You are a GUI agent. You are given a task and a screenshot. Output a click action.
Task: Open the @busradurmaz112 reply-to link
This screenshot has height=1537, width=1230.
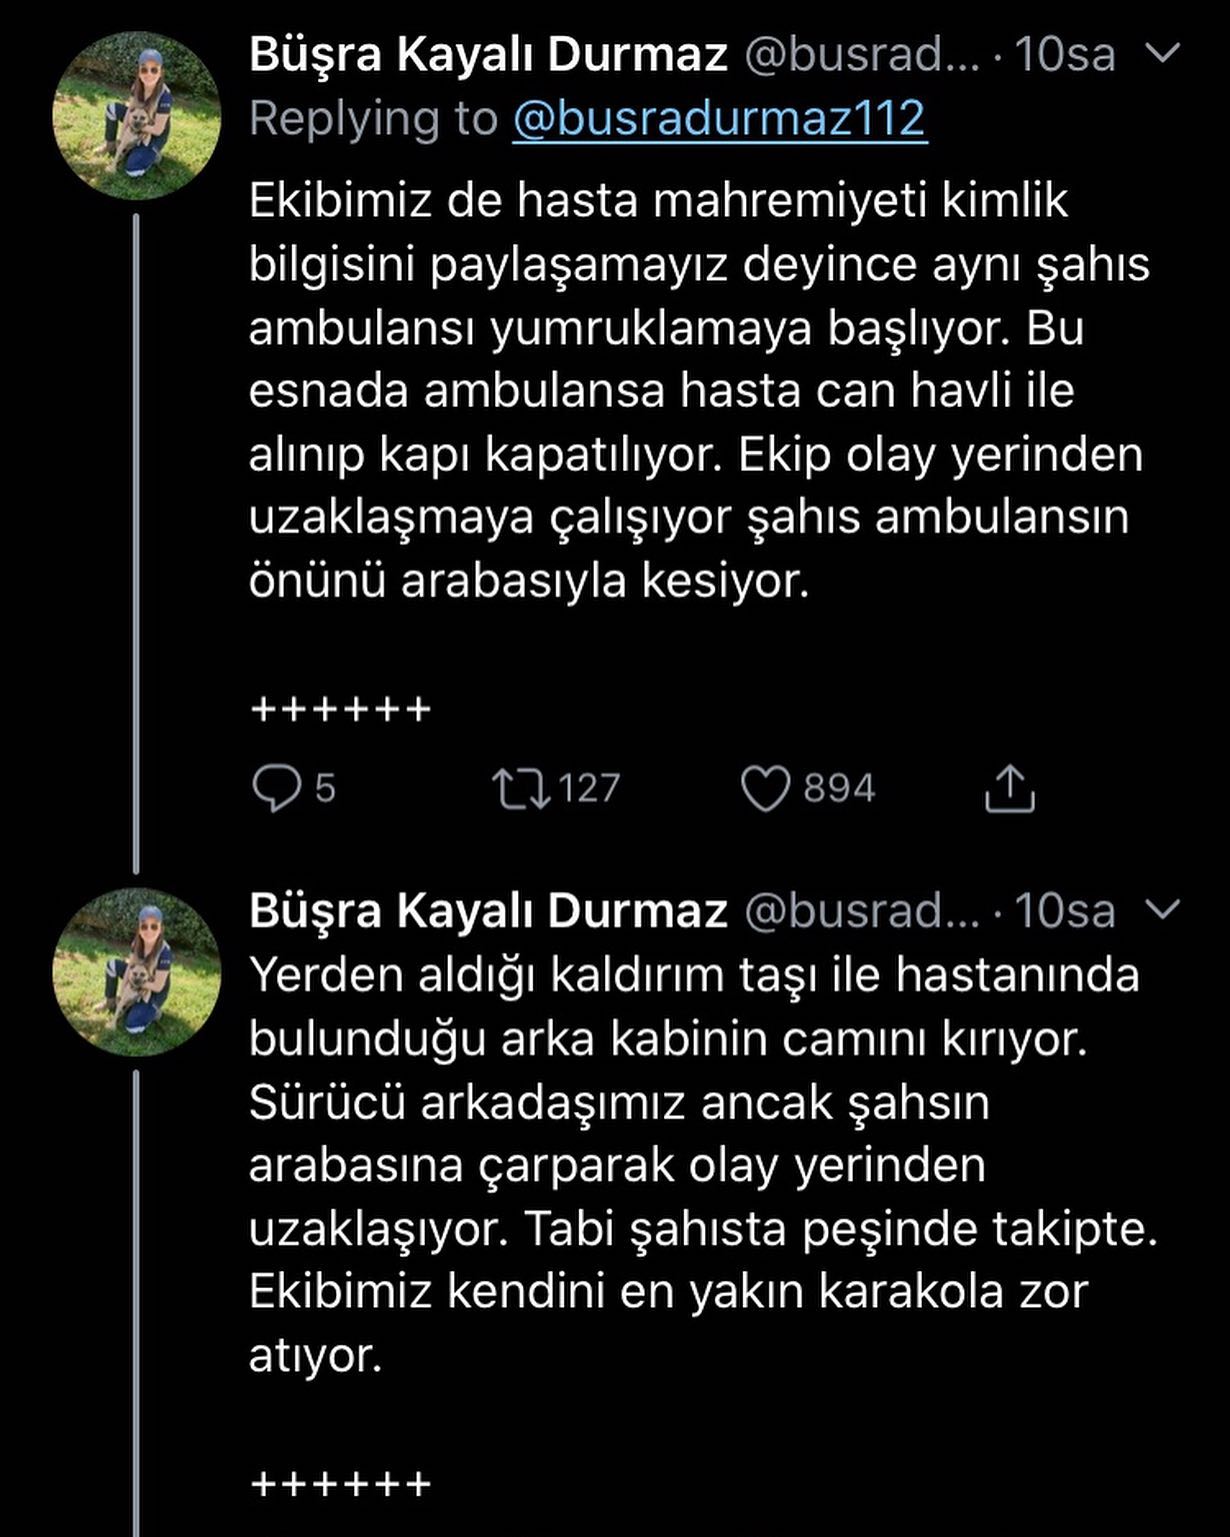coord(720,118)
